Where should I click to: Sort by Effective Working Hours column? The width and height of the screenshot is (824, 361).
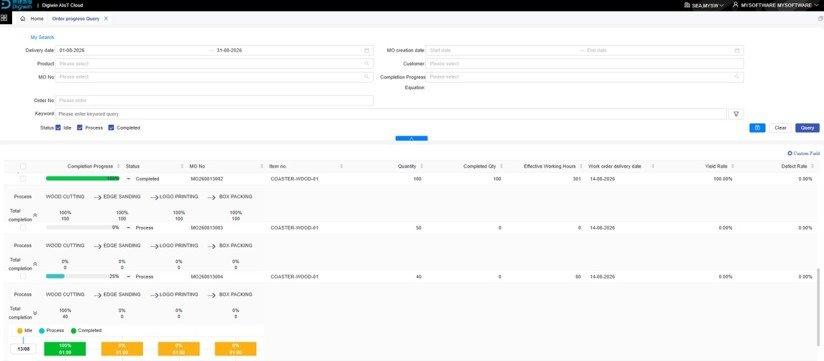click(580, 167)
